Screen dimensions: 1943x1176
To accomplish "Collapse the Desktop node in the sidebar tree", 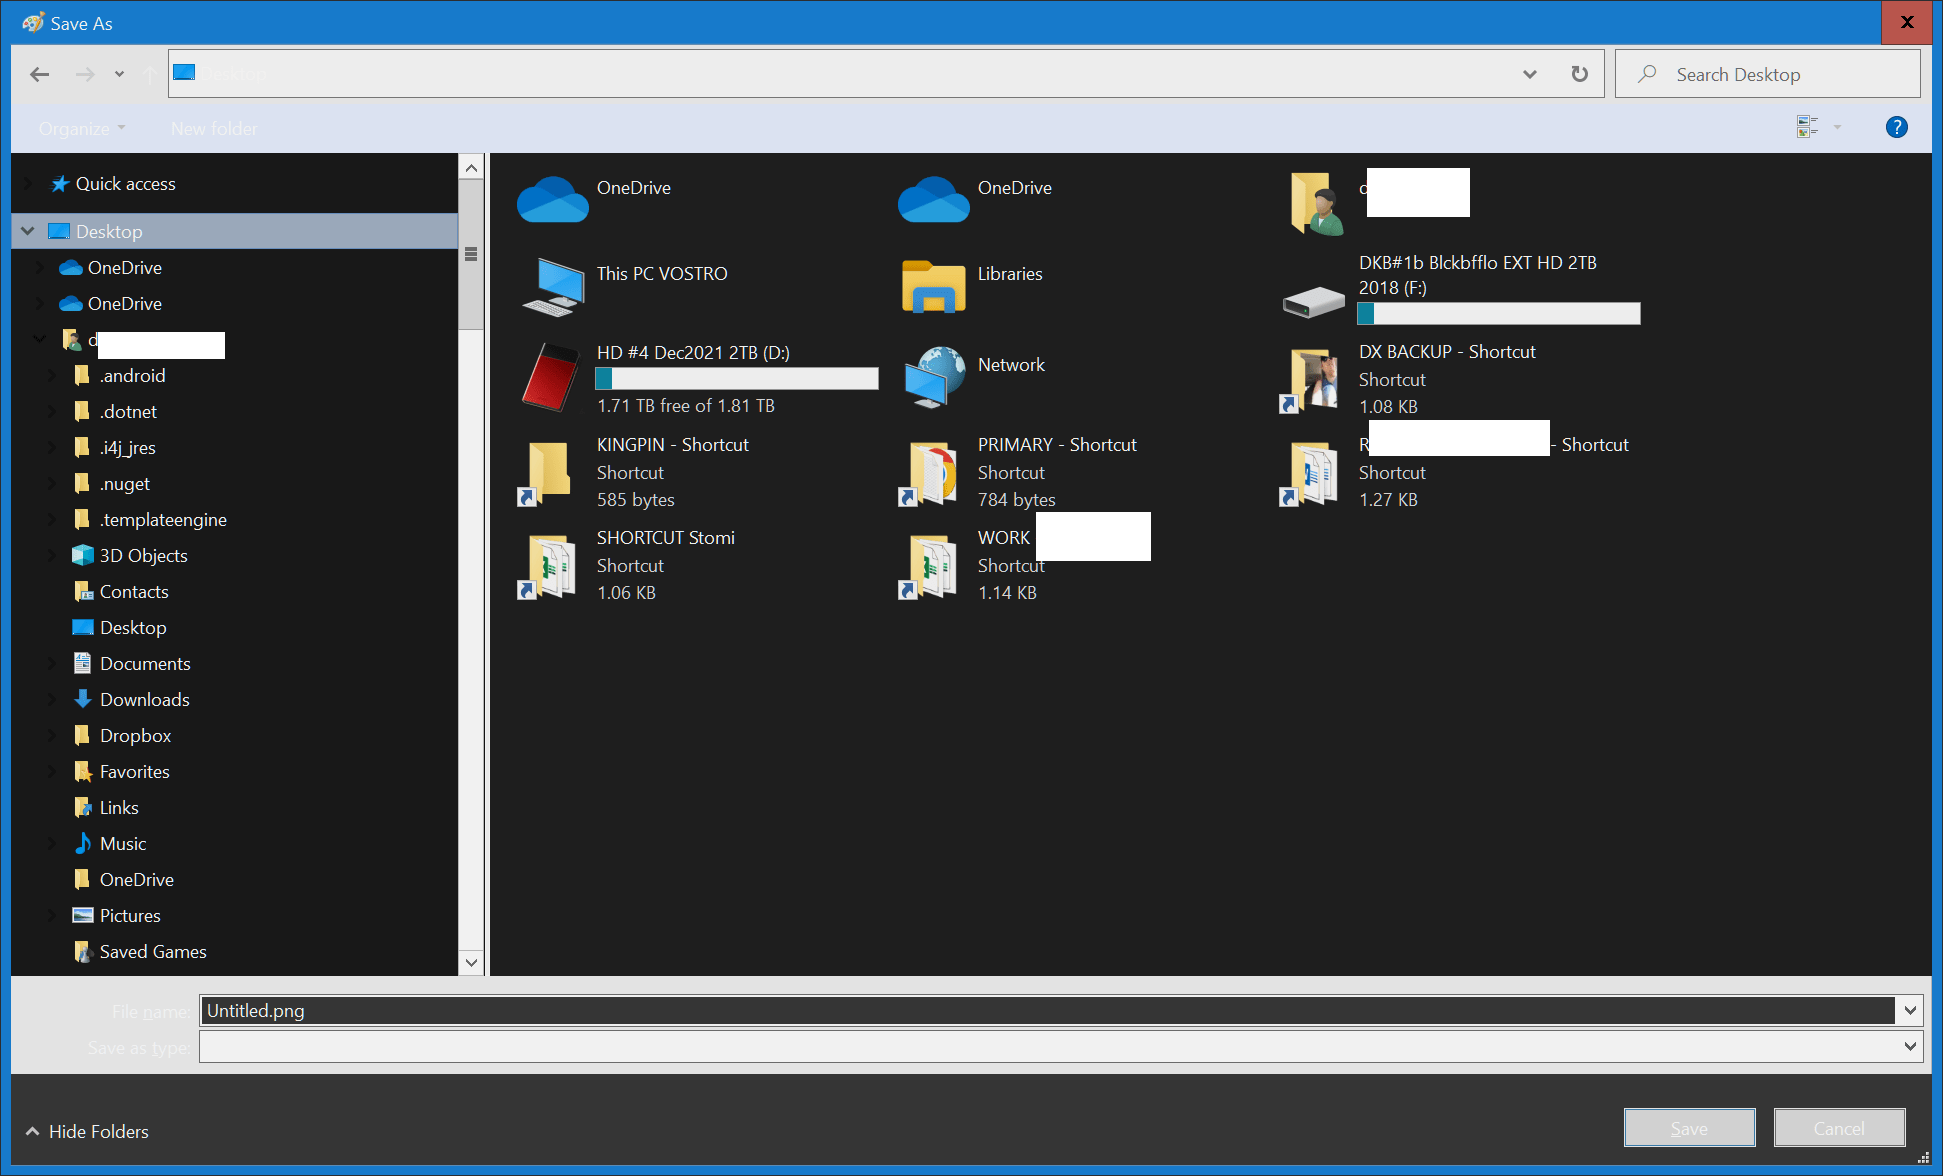I will point(27,231).
